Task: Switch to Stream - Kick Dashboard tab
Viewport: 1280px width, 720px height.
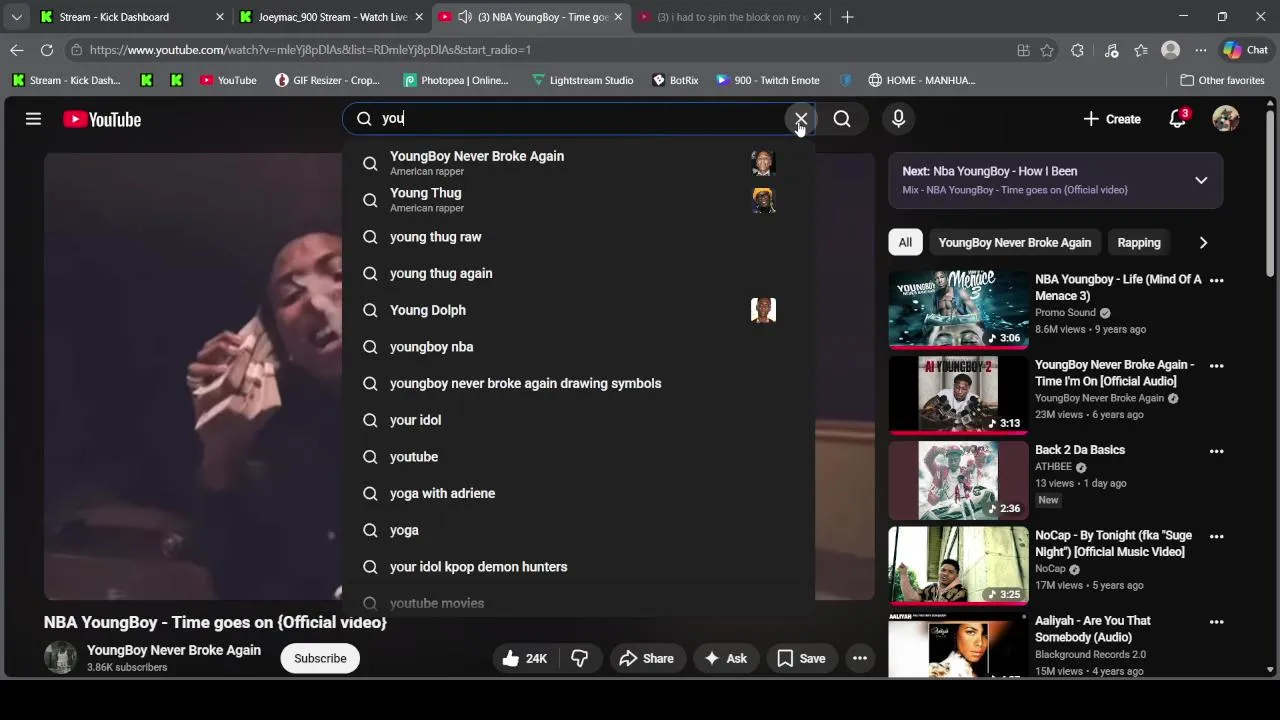Action: click(132, 17)
